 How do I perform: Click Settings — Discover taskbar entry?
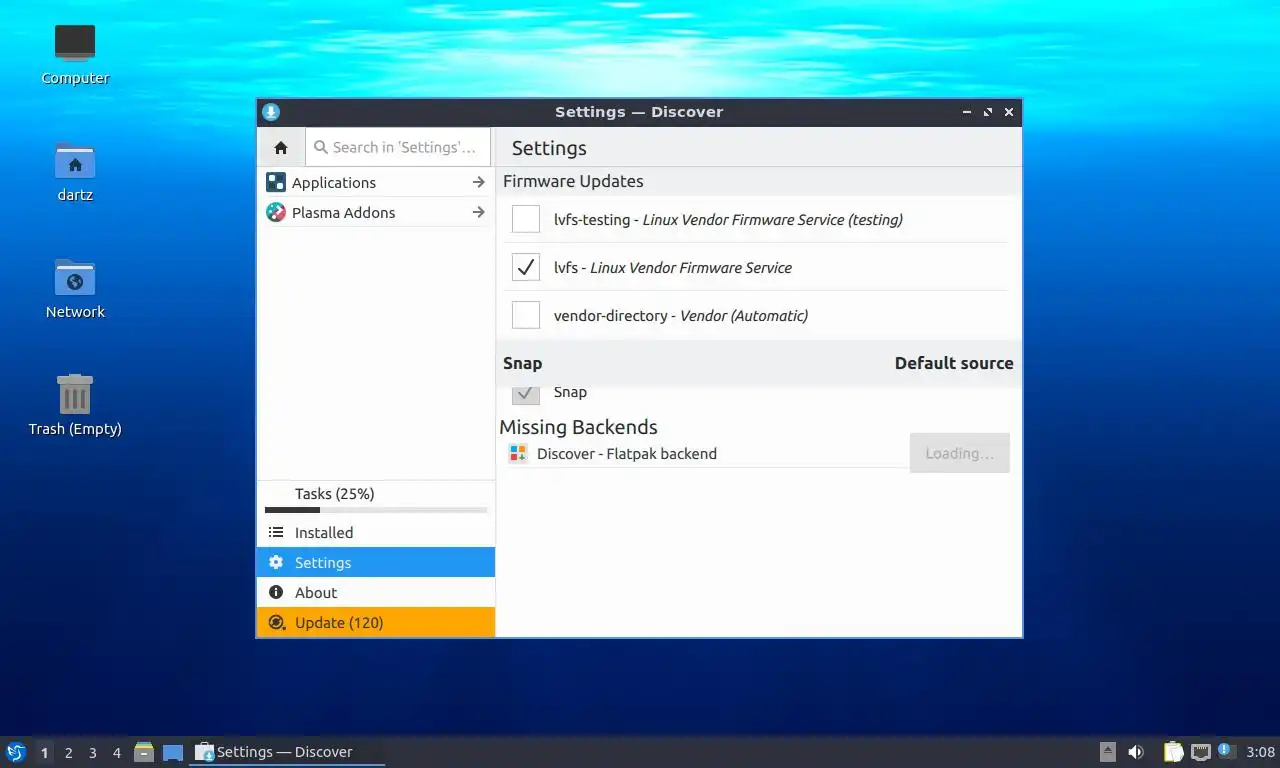point(287,752)
